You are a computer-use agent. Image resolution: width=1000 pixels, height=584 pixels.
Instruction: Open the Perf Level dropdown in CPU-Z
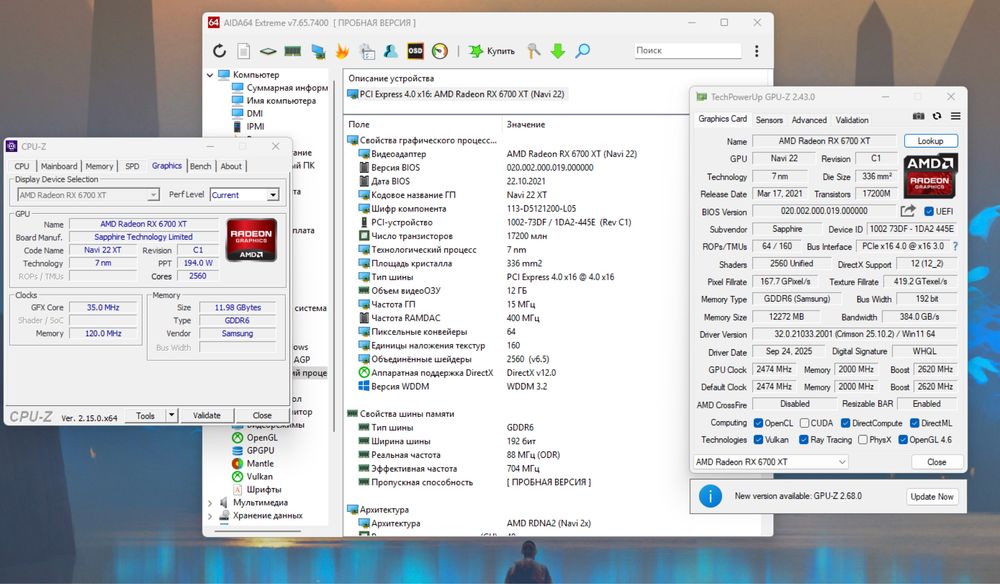245,194
